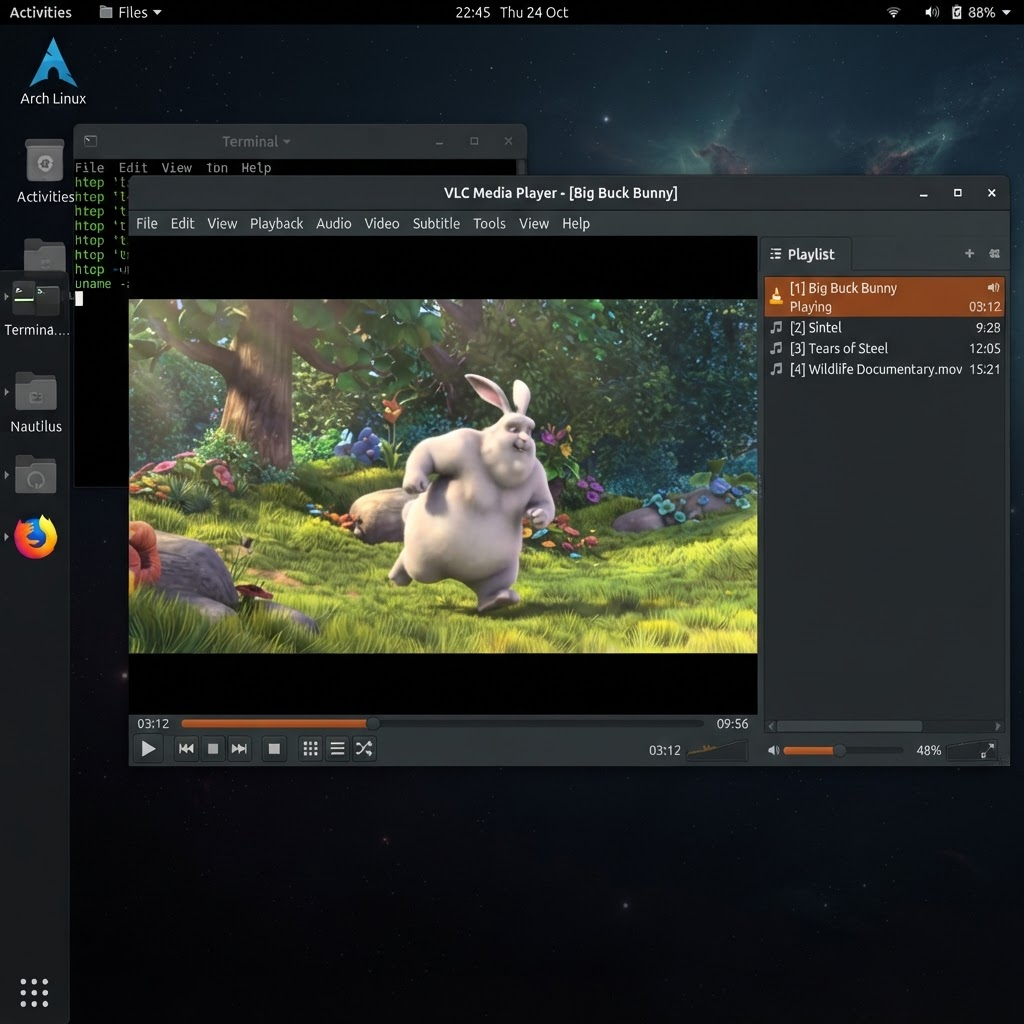Click the playlist horizontal scrollbar thumb

[x=849, y=726]
